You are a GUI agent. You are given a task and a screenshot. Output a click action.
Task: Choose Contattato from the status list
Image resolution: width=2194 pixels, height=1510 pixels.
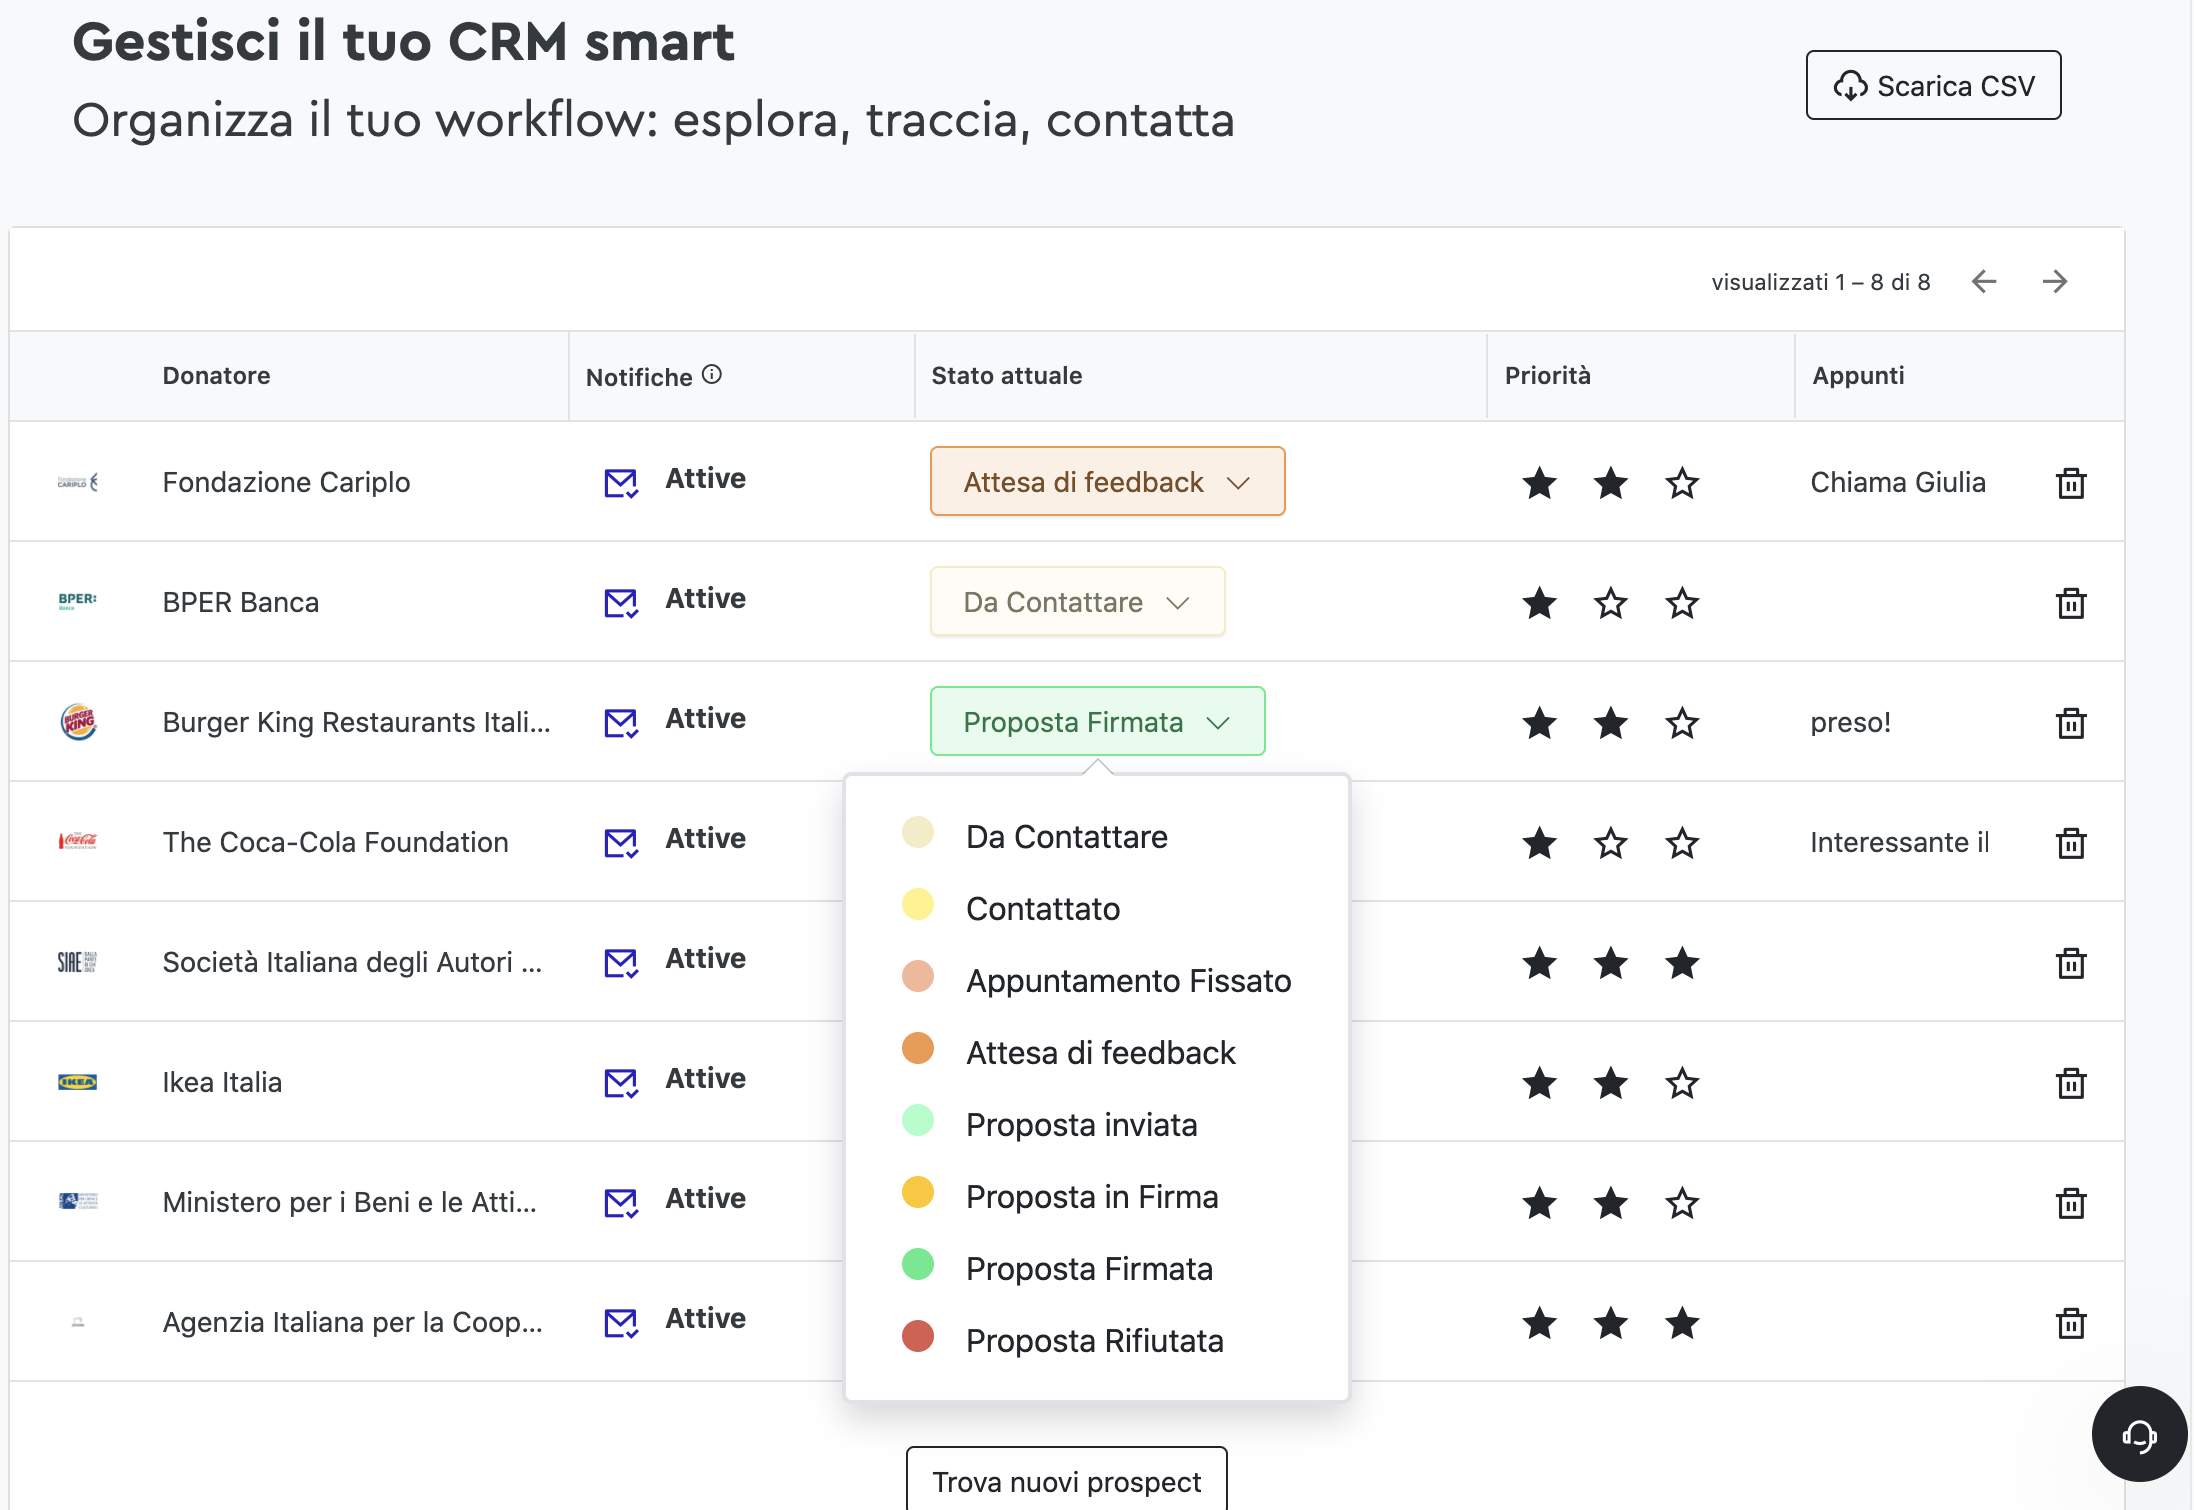1042,908
